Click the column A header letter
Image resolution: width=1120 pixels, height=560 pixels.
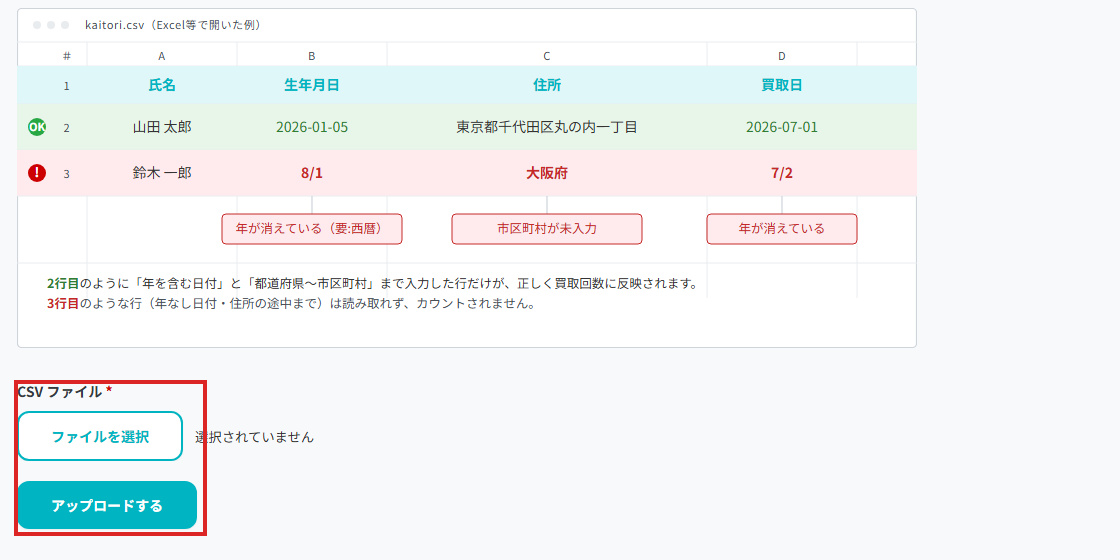point(162,55)
